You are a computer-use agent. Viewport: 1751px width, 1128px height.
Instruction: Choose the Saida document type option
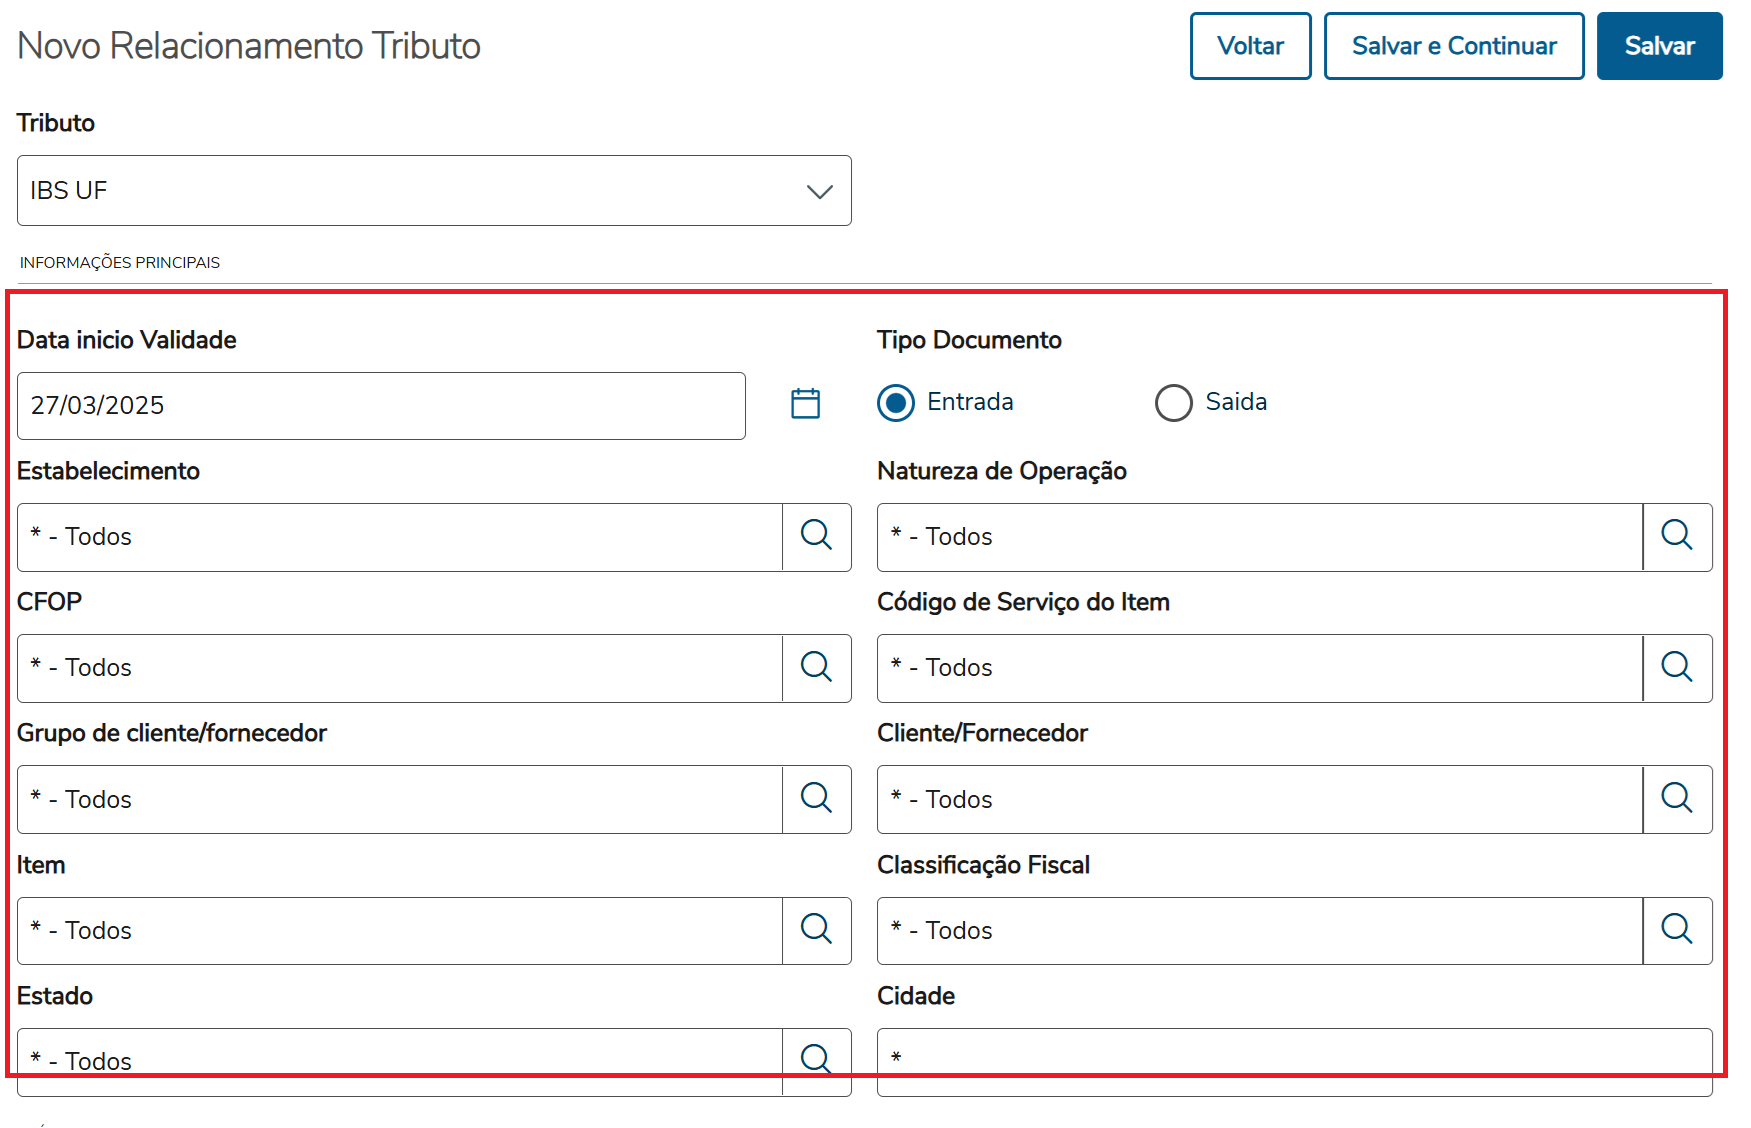point(1173,403)
